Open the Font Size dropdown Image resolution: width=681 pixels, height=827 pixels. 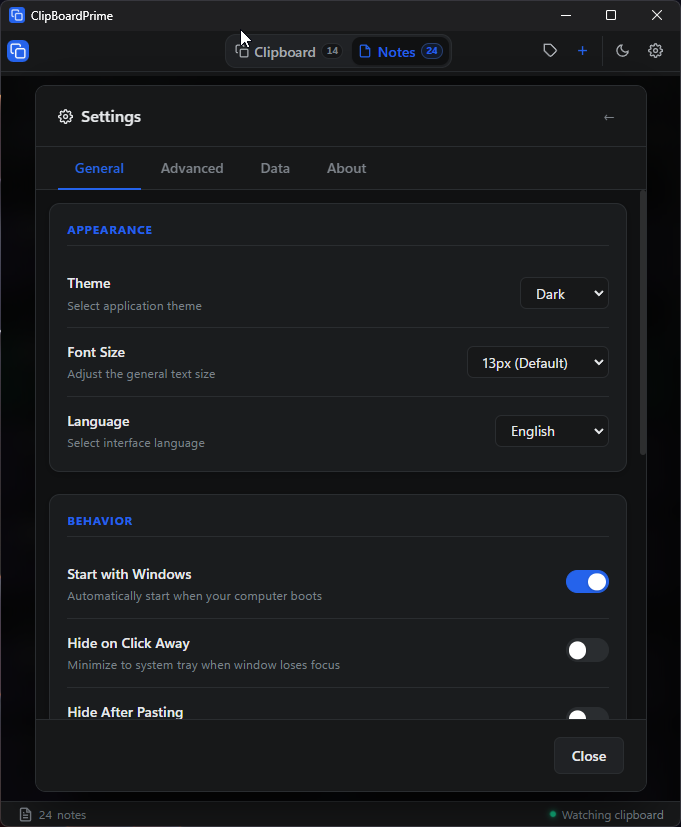538,362
